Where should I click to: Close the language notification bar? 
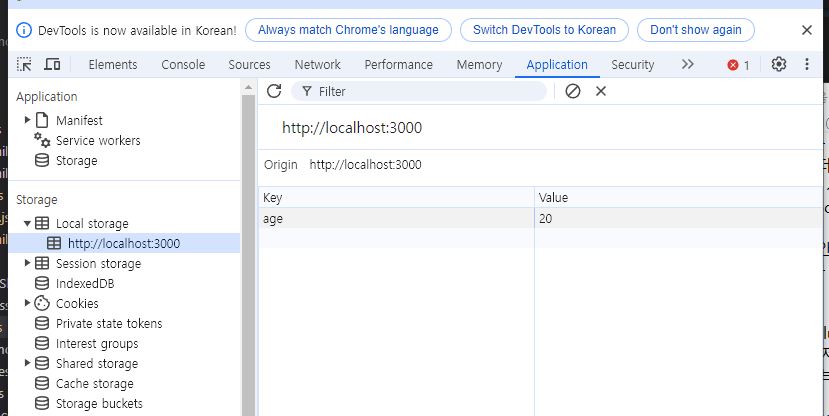806,30
